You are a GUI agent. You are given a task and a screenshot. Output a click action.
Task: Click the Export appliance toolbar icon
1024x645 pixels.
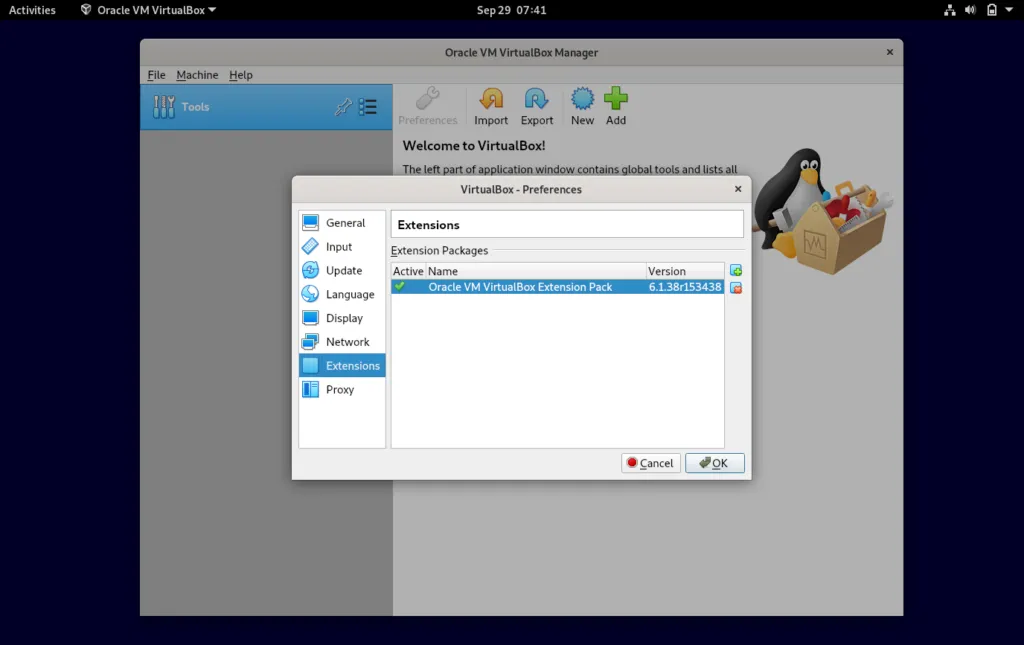(x=537, y=106)
